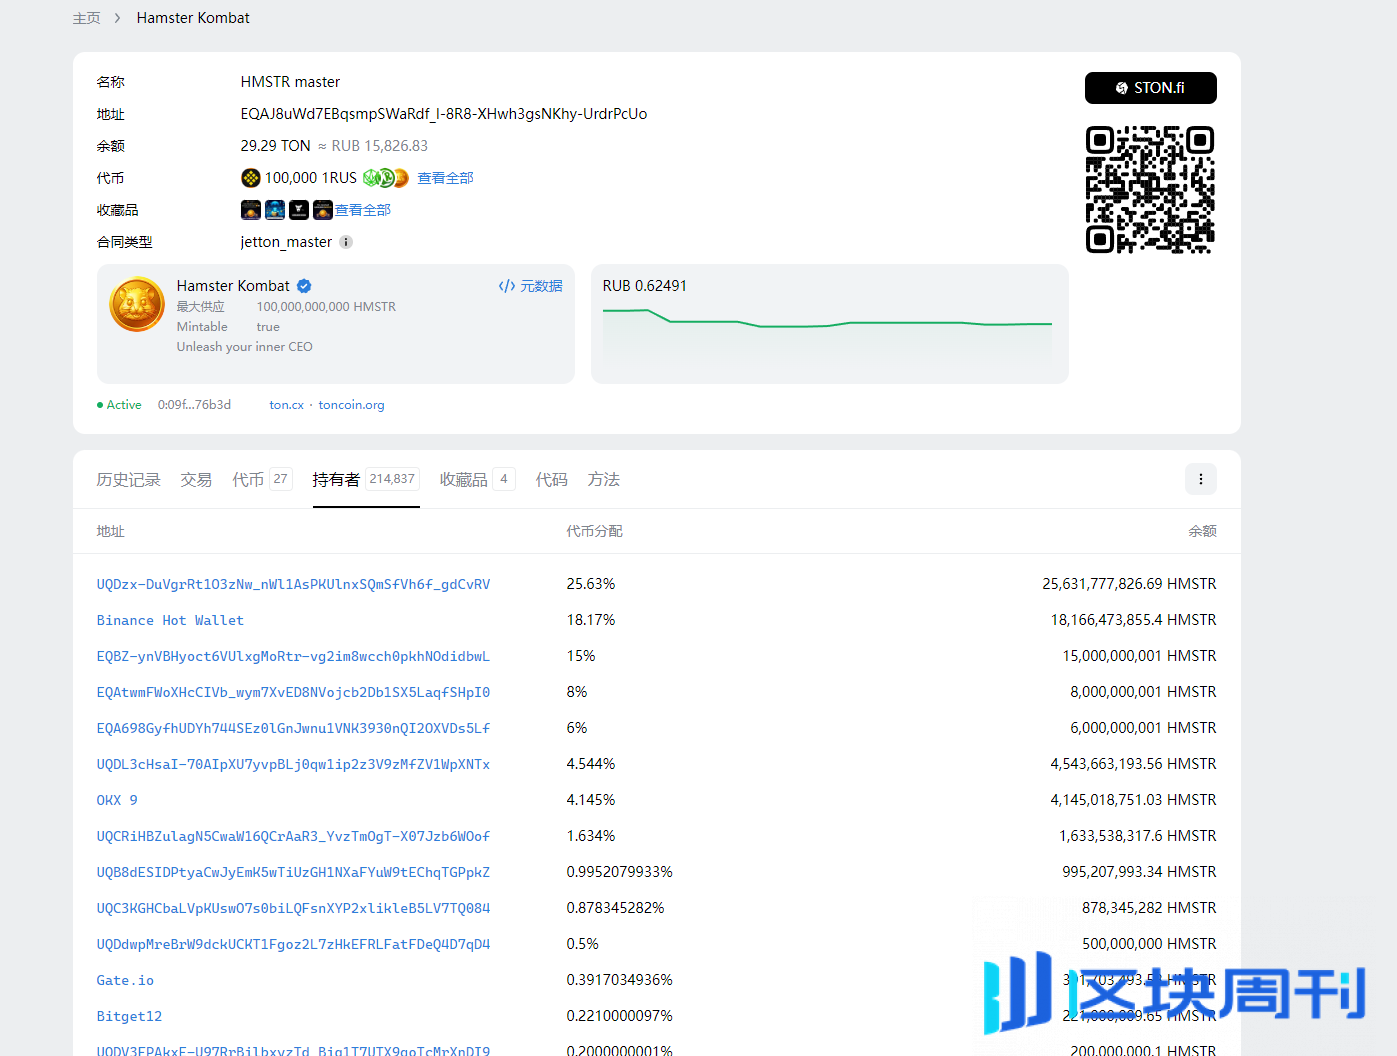Open holder address EQA698GyfhUDYh744

click(x=294, y=728)
